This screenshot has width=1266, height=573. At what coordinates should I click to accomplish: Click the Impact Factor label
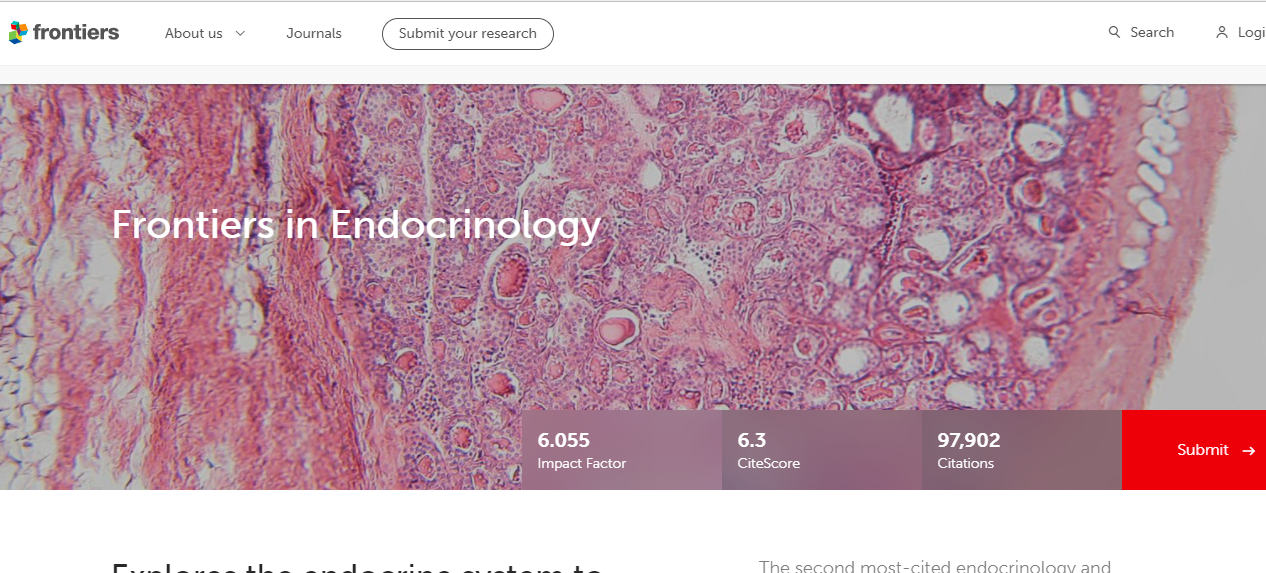click(x=582, y=463)
